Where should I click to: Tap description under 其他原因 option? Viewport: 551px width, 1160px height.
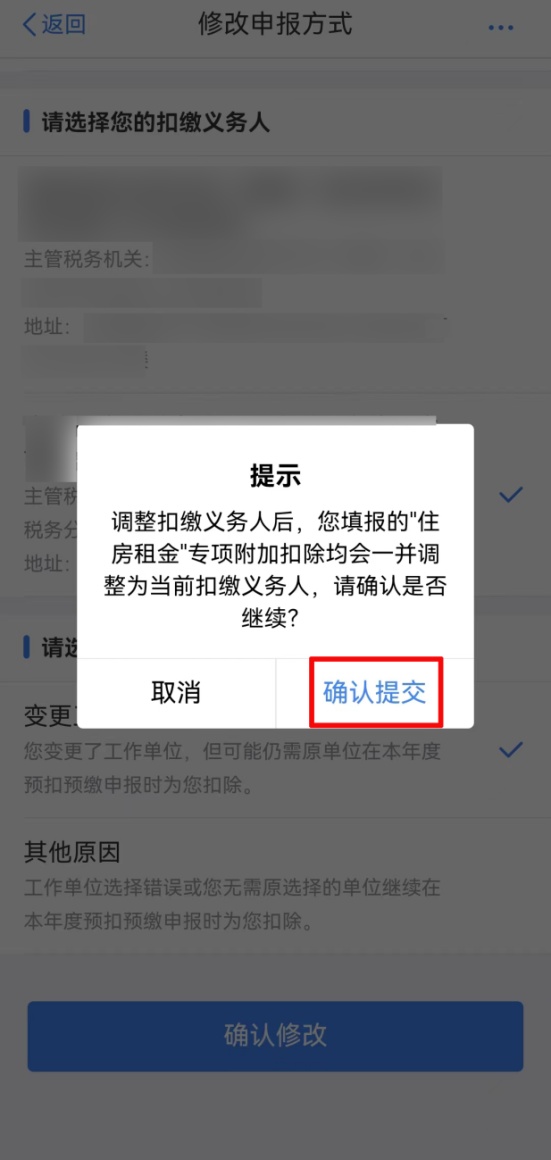232,904
